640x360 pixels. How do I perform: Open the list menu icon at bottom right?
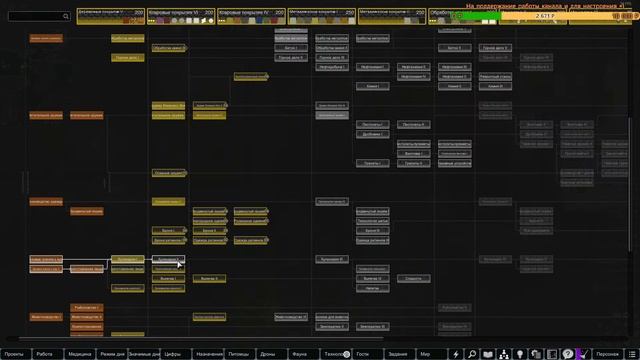(x=632, y=354)
